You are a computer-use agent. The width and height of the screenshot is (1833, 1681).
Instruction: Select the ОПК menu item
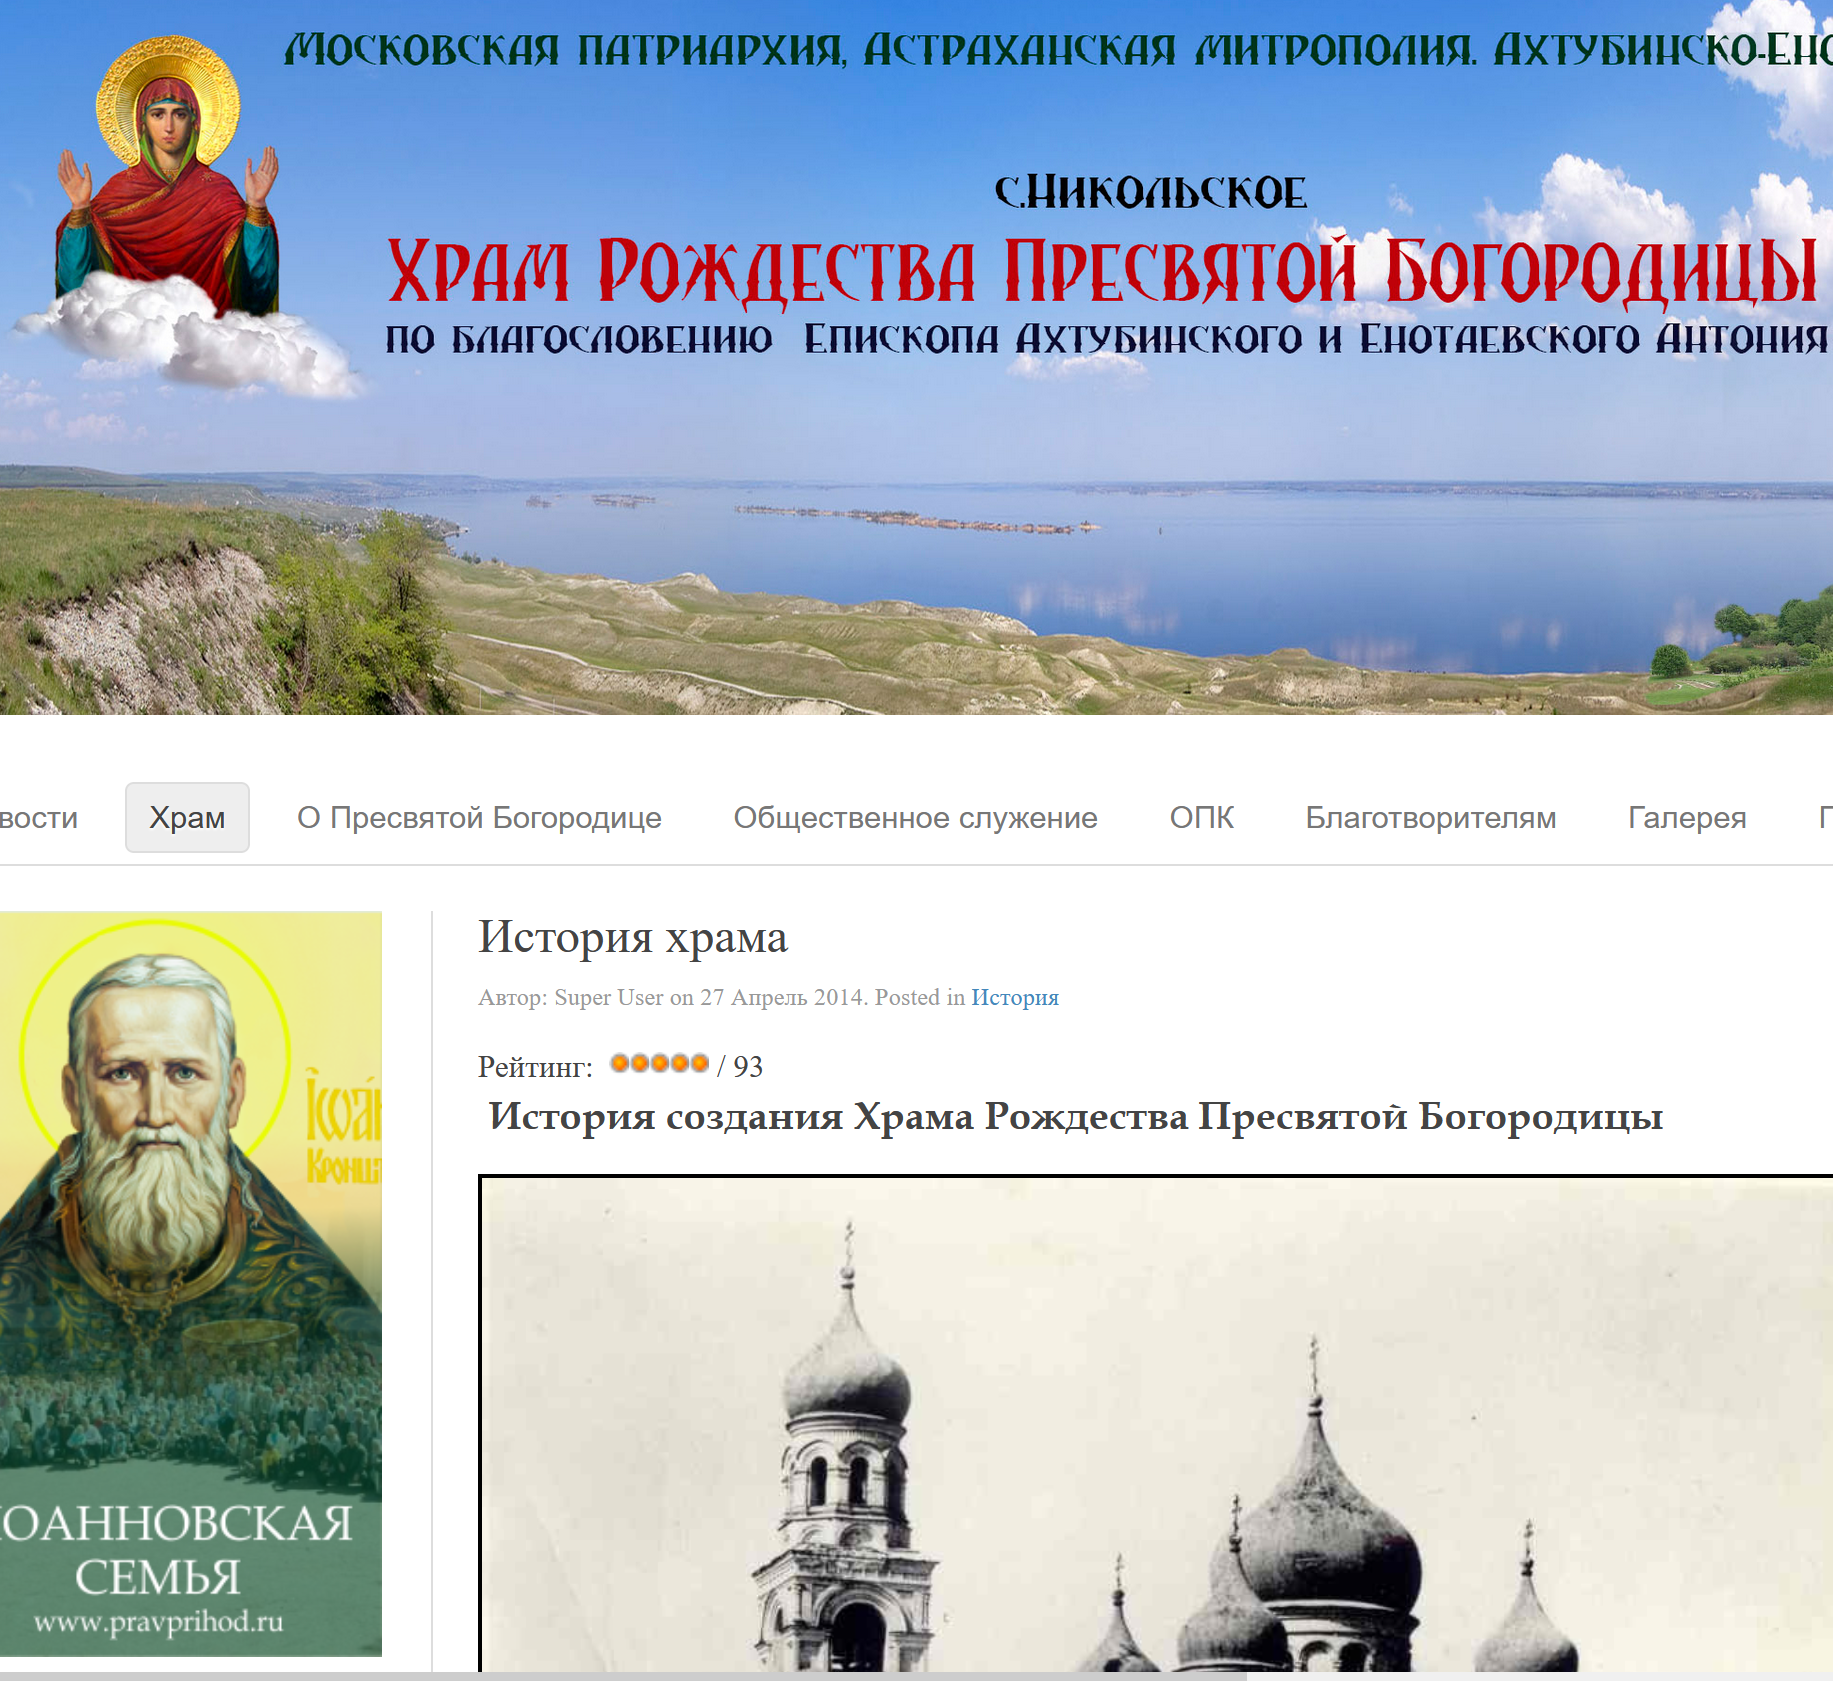point(1201,817)
